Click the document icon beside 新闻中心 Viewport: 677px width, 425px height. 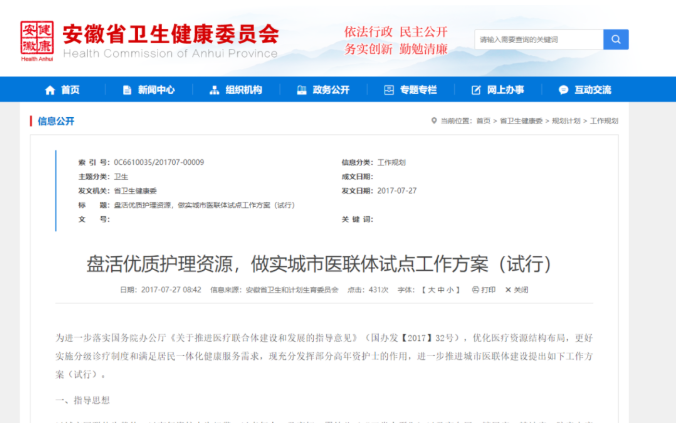point(127,90)
